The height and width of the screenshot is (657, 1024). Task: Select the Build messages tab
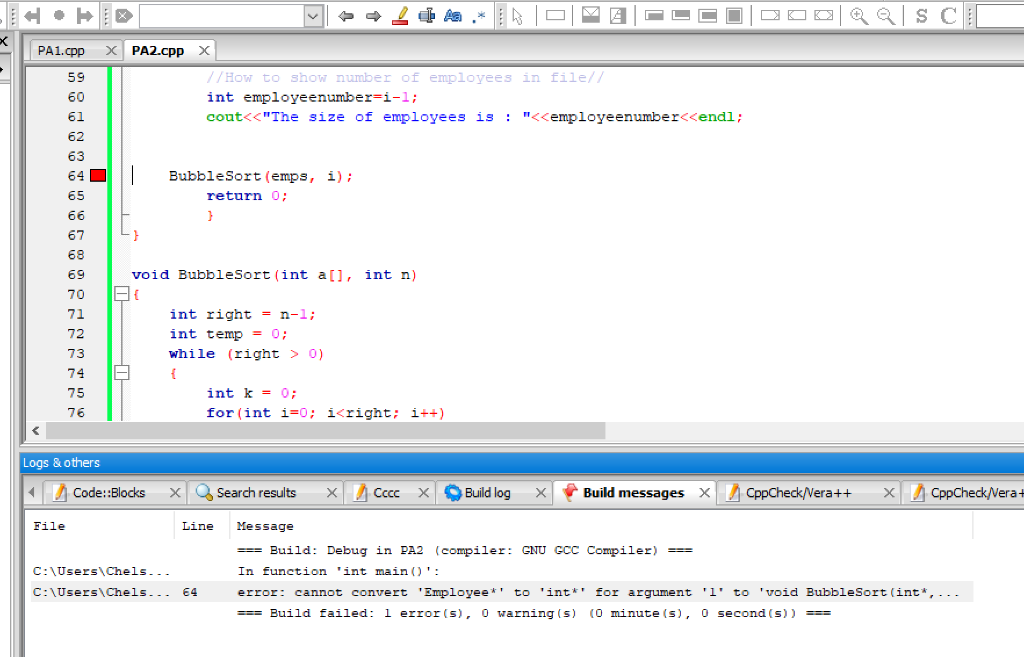(633, 492)
